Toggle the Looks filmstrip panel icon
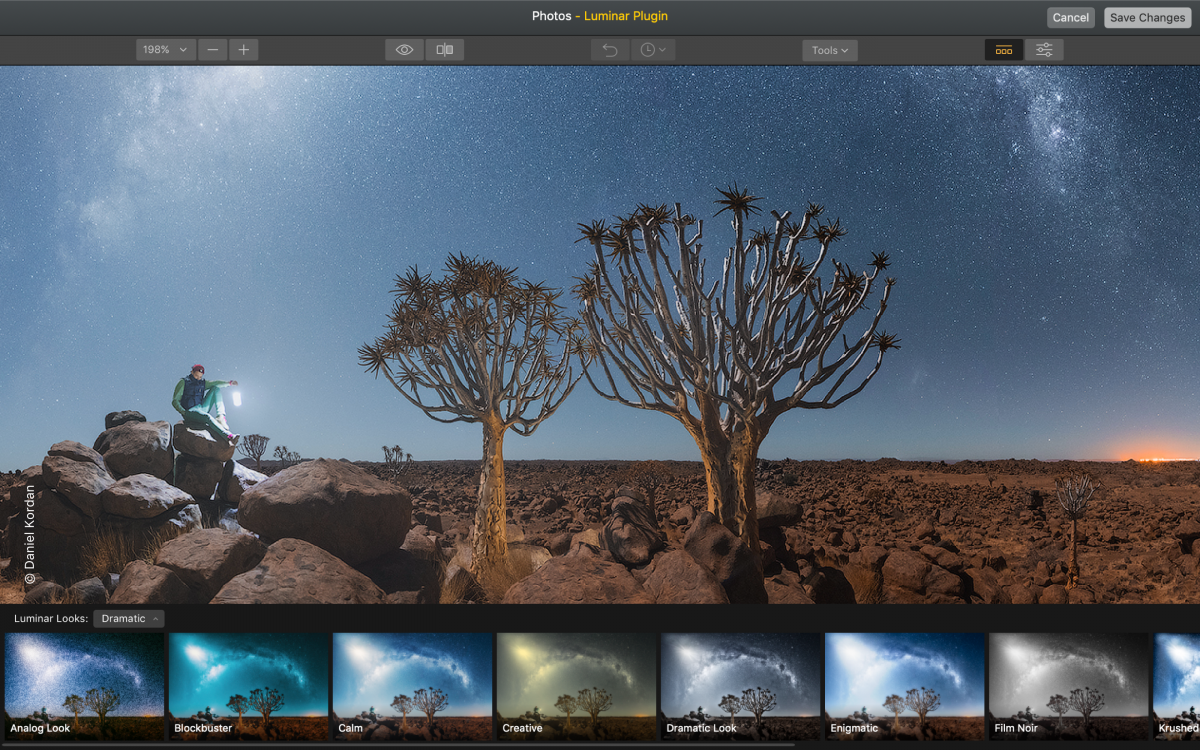This screenshot has width=1200, height=750. (1004, 50)
